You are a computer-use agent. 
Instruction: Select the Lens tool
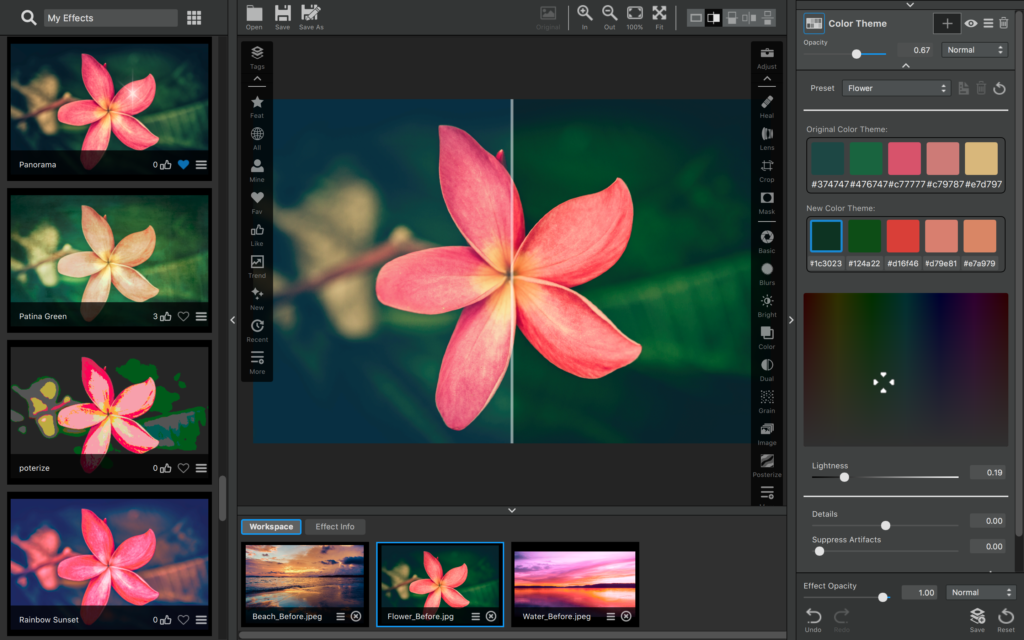[767, 138]
